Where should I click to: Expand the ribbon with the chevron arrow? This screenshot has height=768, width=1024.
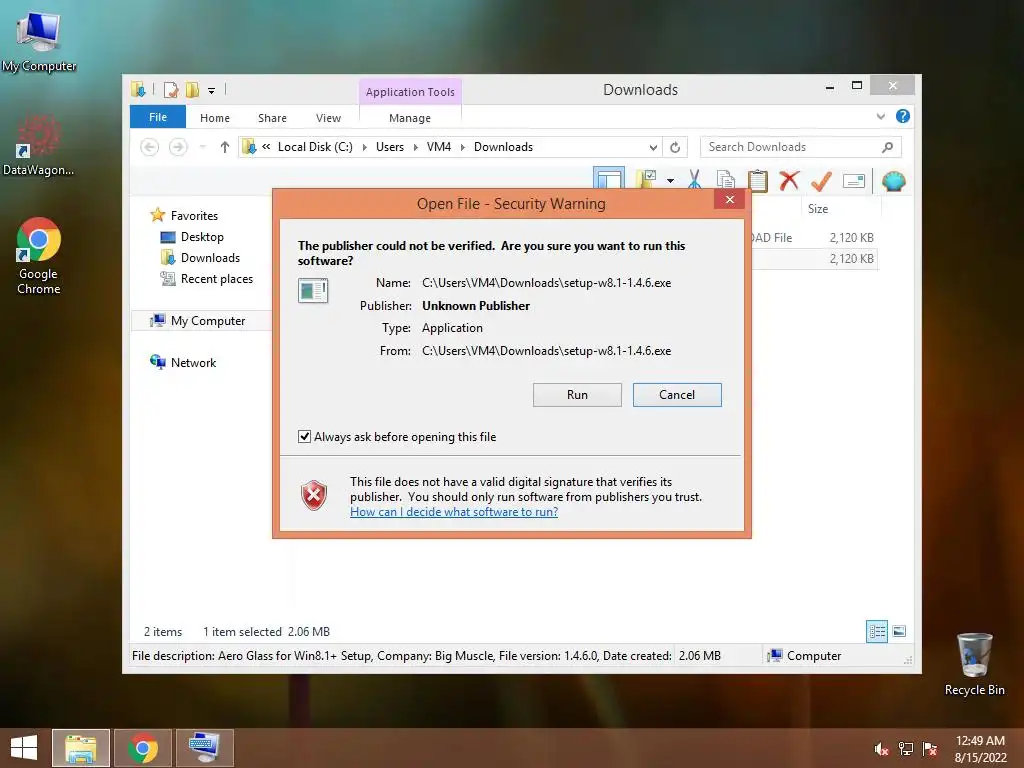[x=880, y=117]
